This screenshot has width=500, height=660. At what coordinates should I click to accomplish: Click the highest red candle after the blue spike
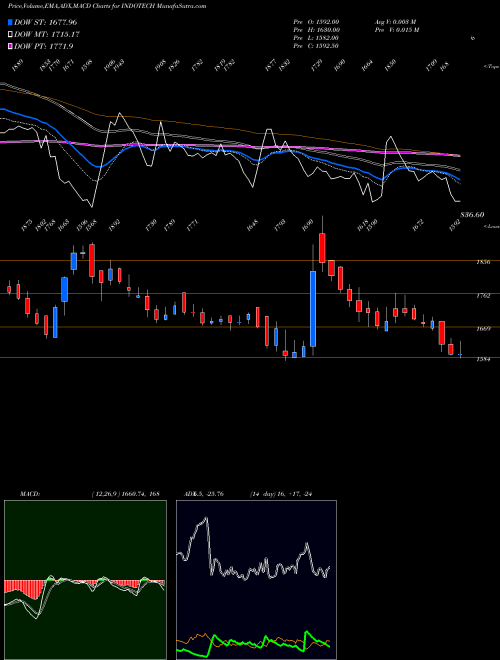click(x=322, y=248)
